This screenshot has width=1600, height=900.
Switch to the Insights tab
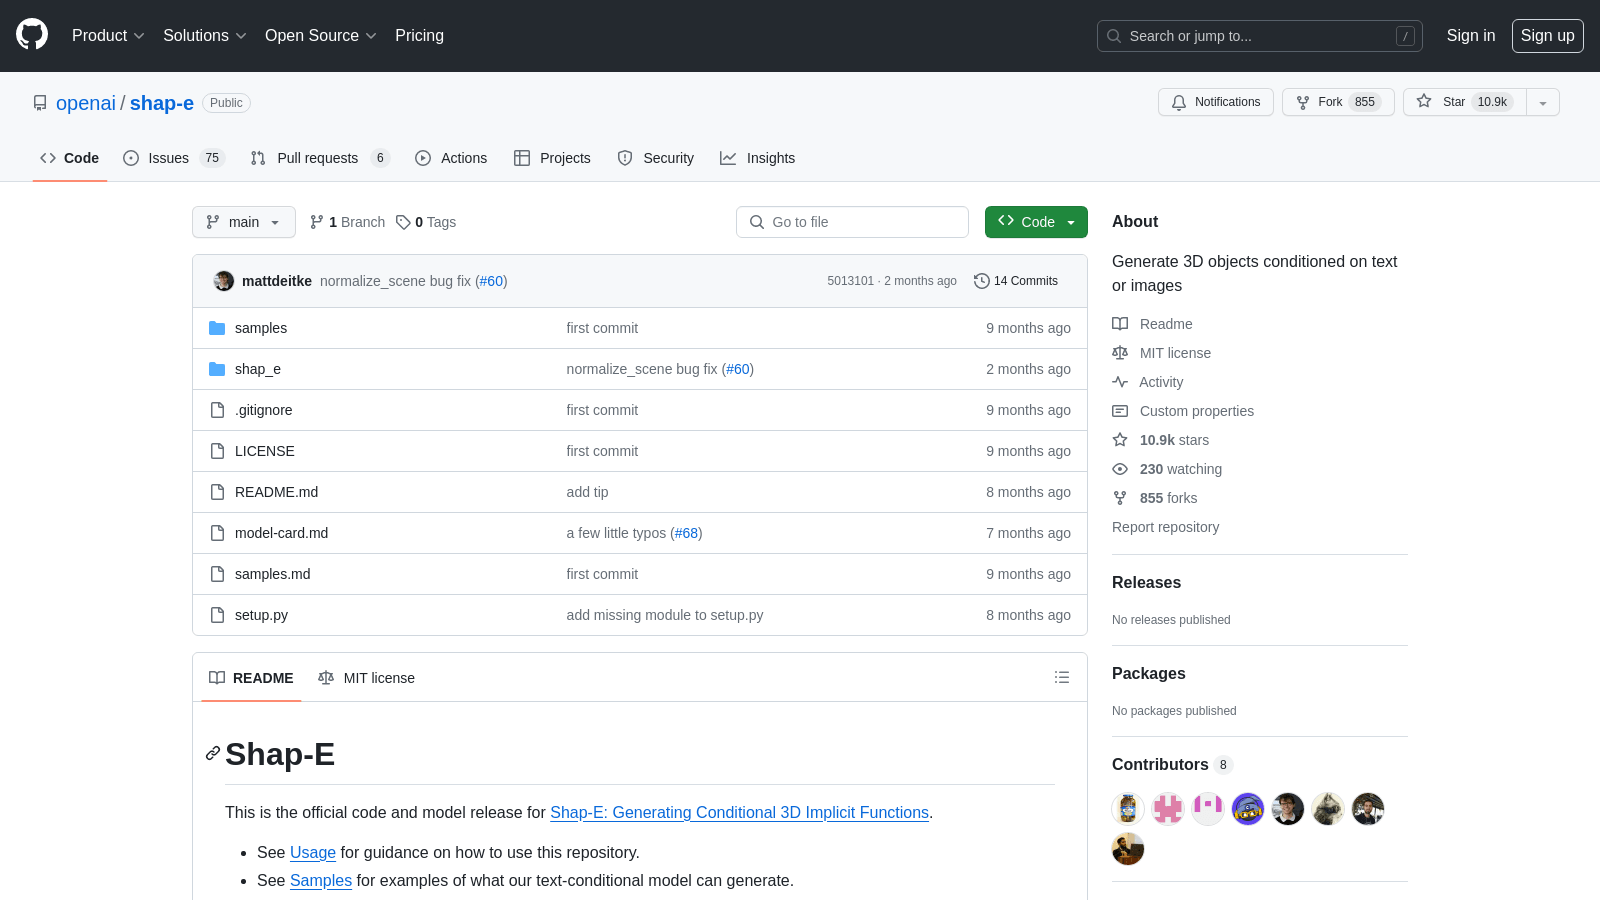pos(758,158)
